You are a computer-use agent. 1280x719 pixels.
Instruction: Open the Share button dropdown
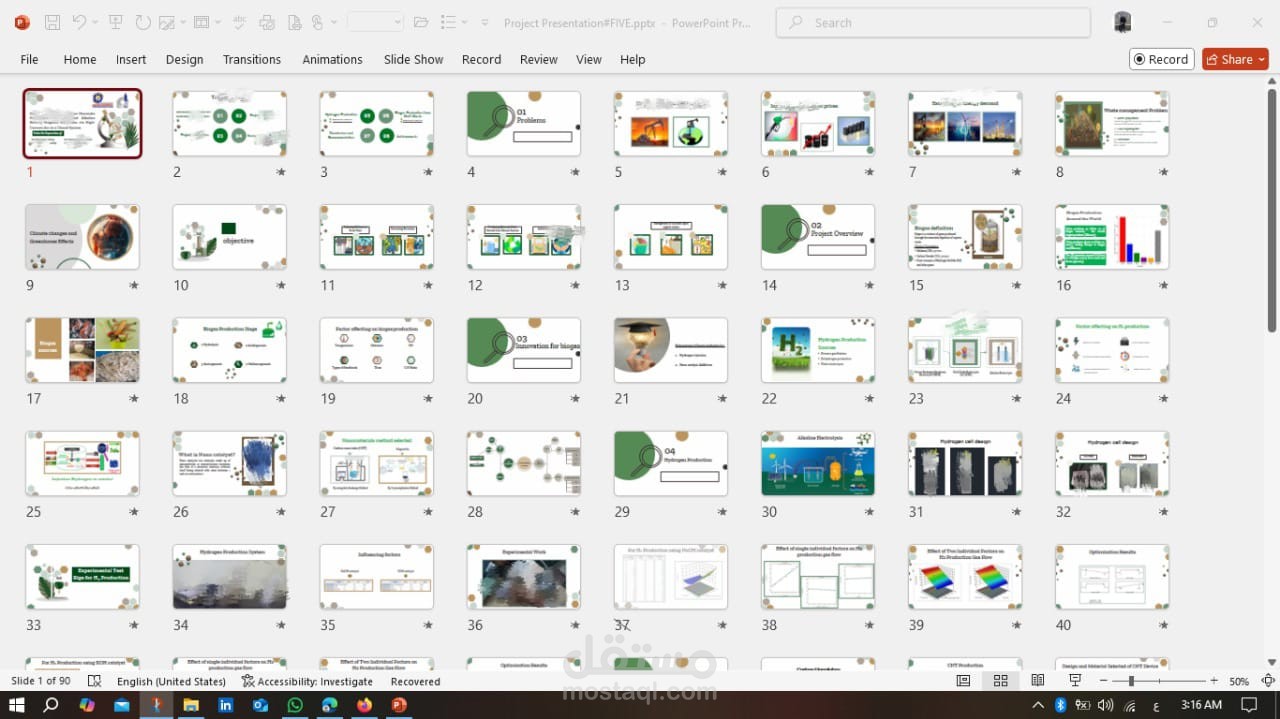1262,59
